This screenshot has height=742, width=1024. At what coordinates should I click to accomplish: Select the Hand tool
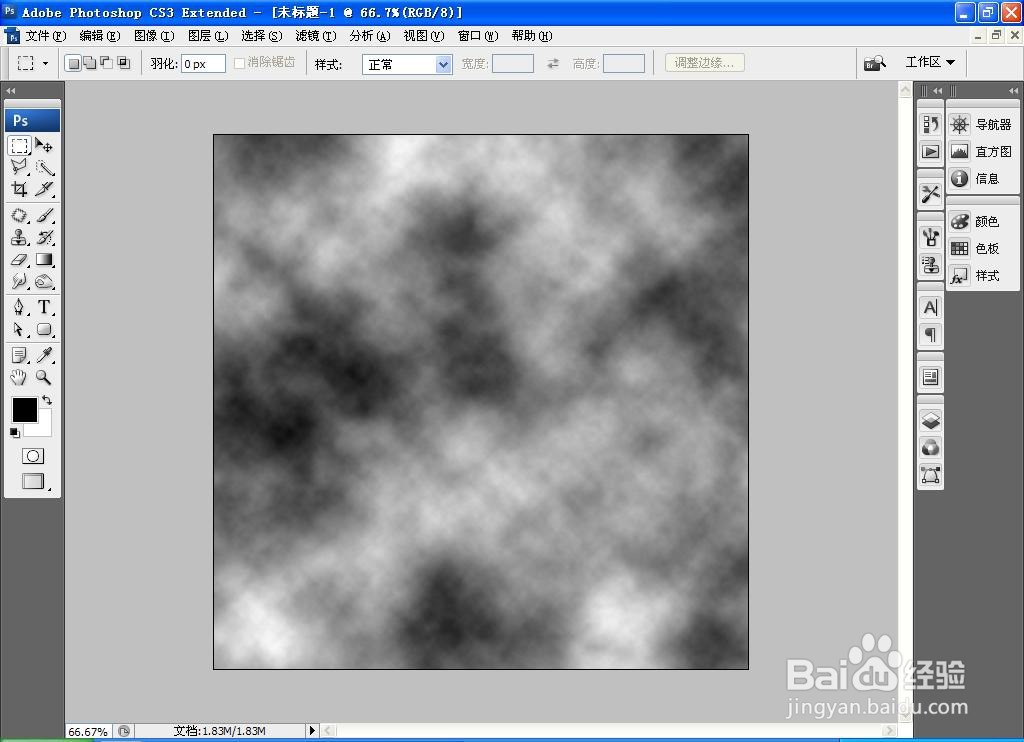click(20, 378)
